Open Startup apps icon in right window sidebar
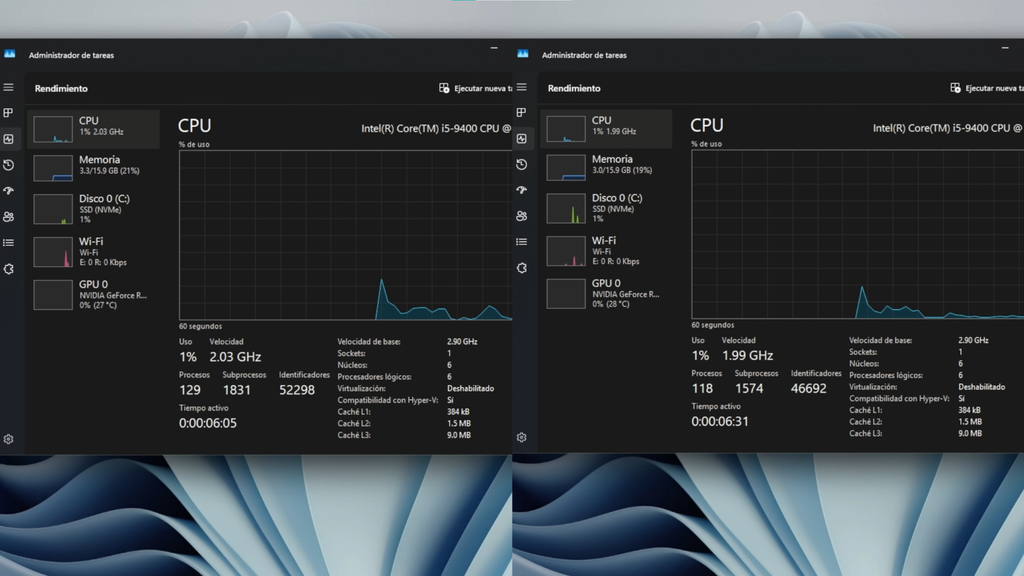 tap(522, 190)
